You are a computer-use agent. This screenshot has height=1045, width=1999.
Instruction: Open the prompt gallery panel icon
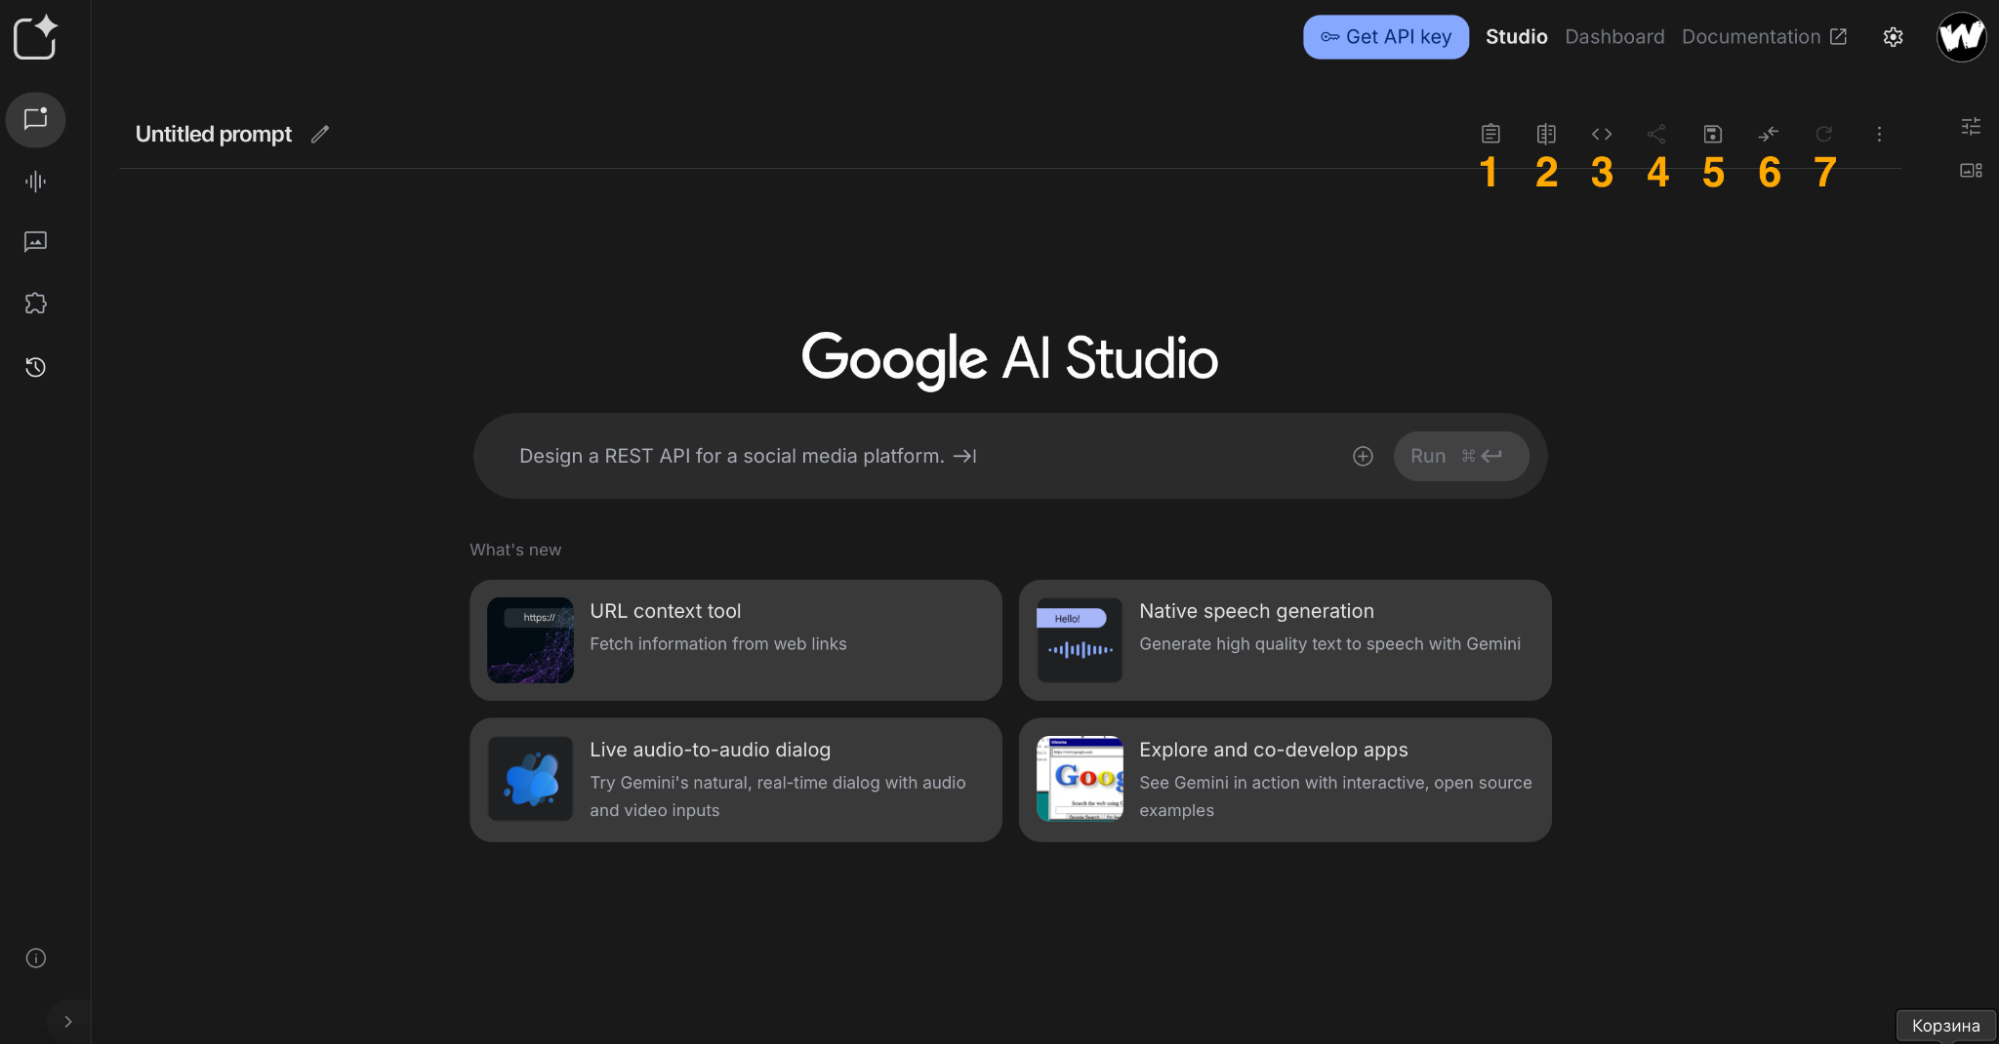coord(1971,171)
